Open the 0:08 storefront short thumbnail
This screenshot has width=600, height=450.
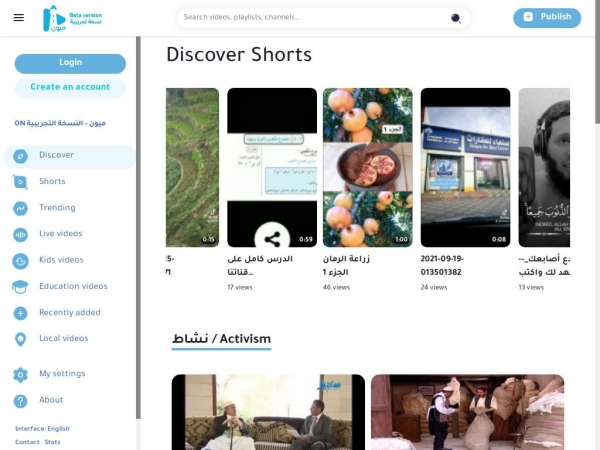point(465,167)
